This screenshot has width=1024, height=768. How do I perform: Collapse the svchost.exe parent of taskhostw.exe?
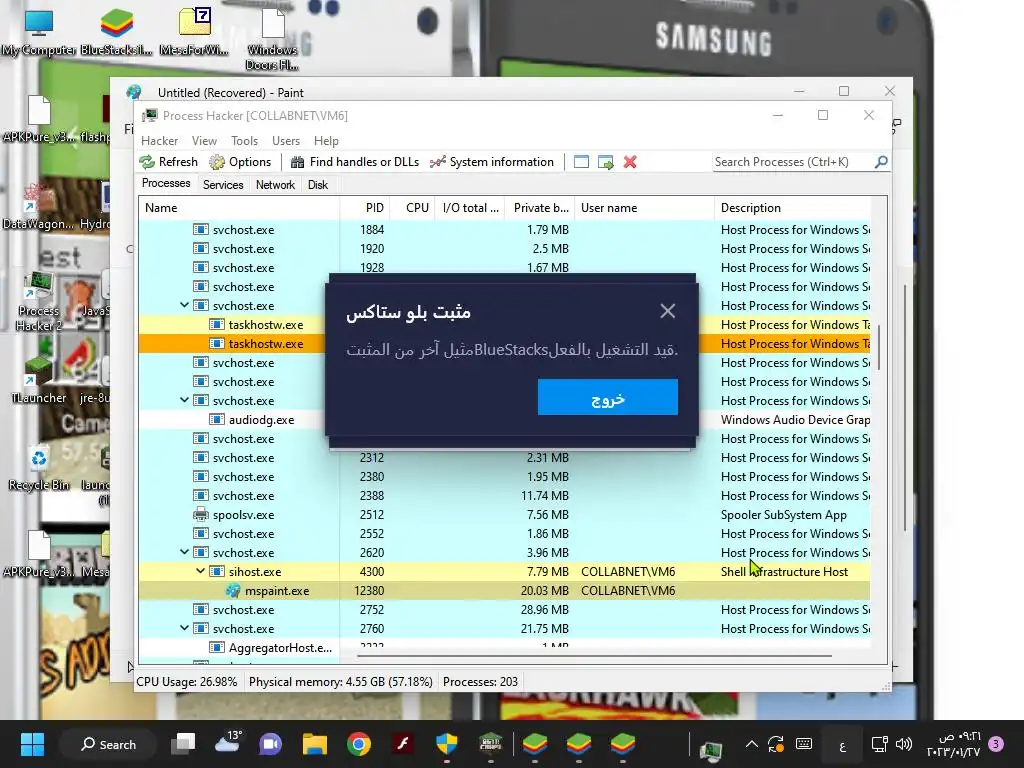185,305
